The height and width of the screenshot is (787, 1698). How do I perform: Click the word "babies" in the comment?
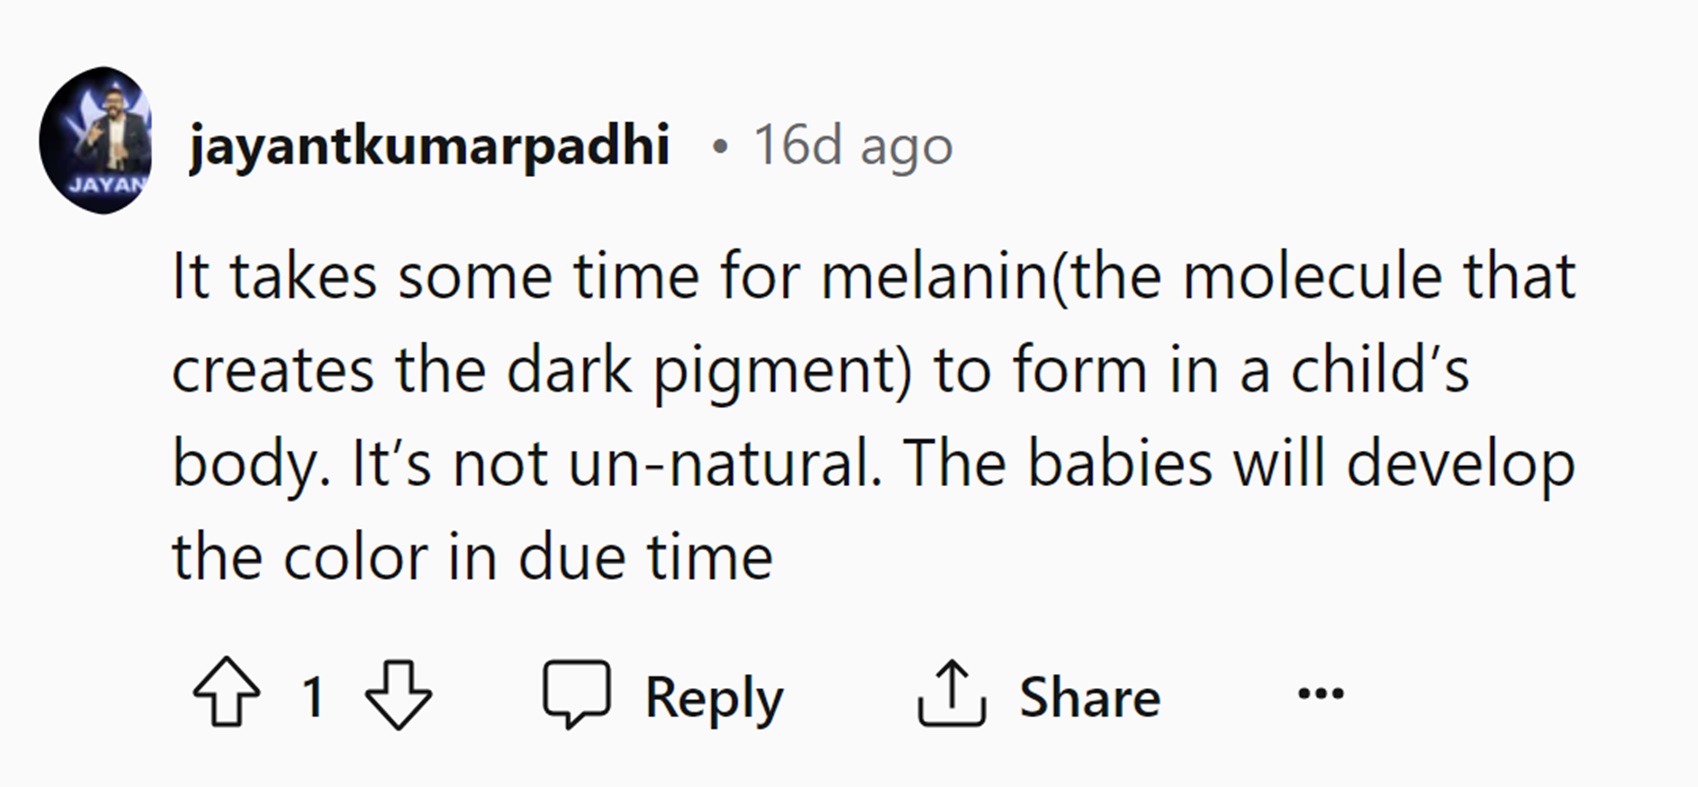pos(1122,464)
